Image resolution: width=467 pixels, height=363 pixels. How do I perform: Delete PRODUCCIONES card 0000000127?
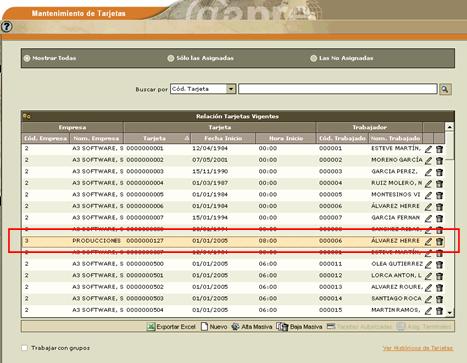[439, 242]
